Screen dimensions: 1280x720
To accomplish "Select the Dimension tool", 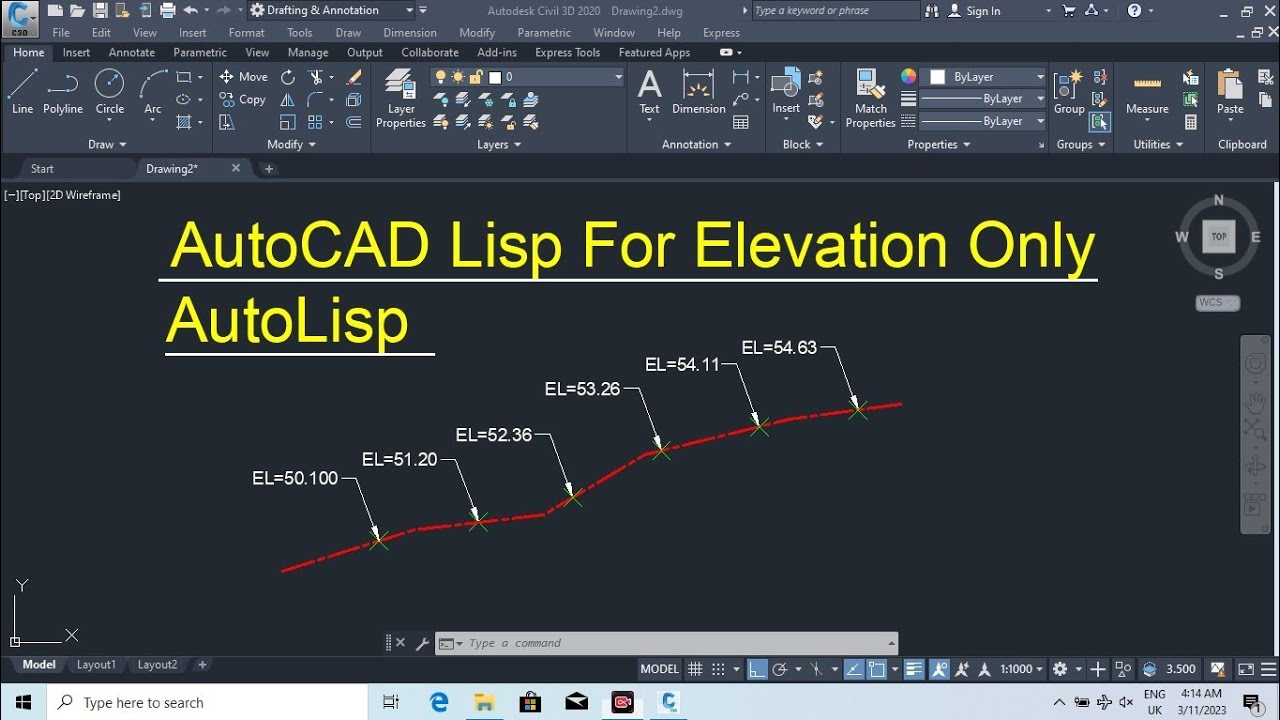I will coord(698,92).
